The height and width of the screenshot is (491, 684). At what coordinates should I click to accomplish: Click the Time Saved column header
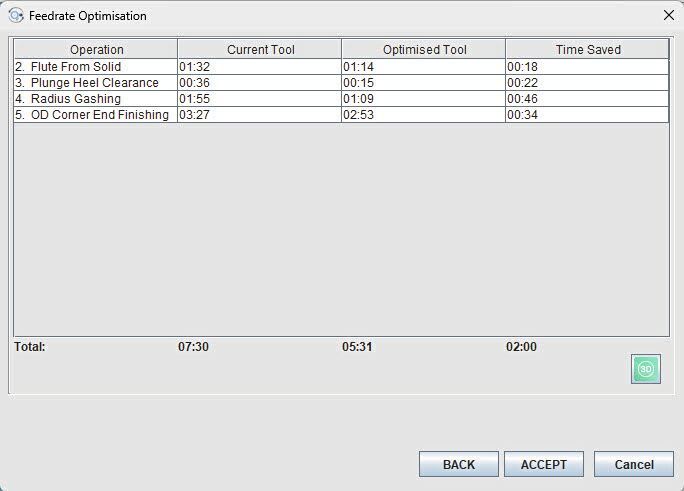click(x=588, y=49)
